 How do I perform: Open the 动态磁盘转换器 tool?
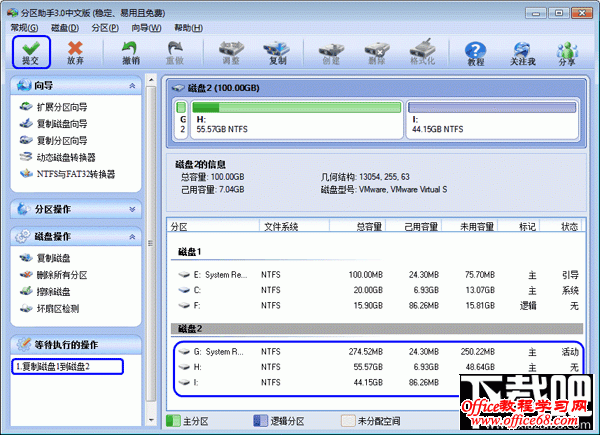[57, 157]
